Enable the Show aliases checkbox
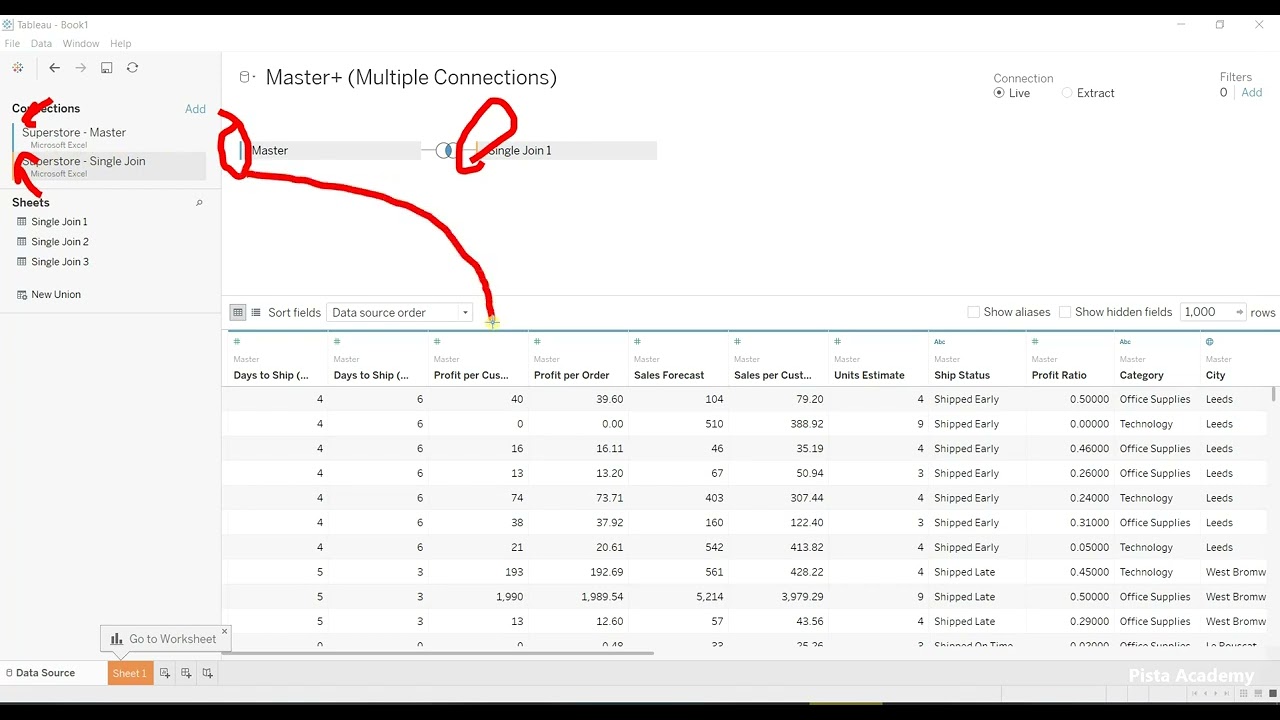 pyautogui.click(x=973, y=312)
